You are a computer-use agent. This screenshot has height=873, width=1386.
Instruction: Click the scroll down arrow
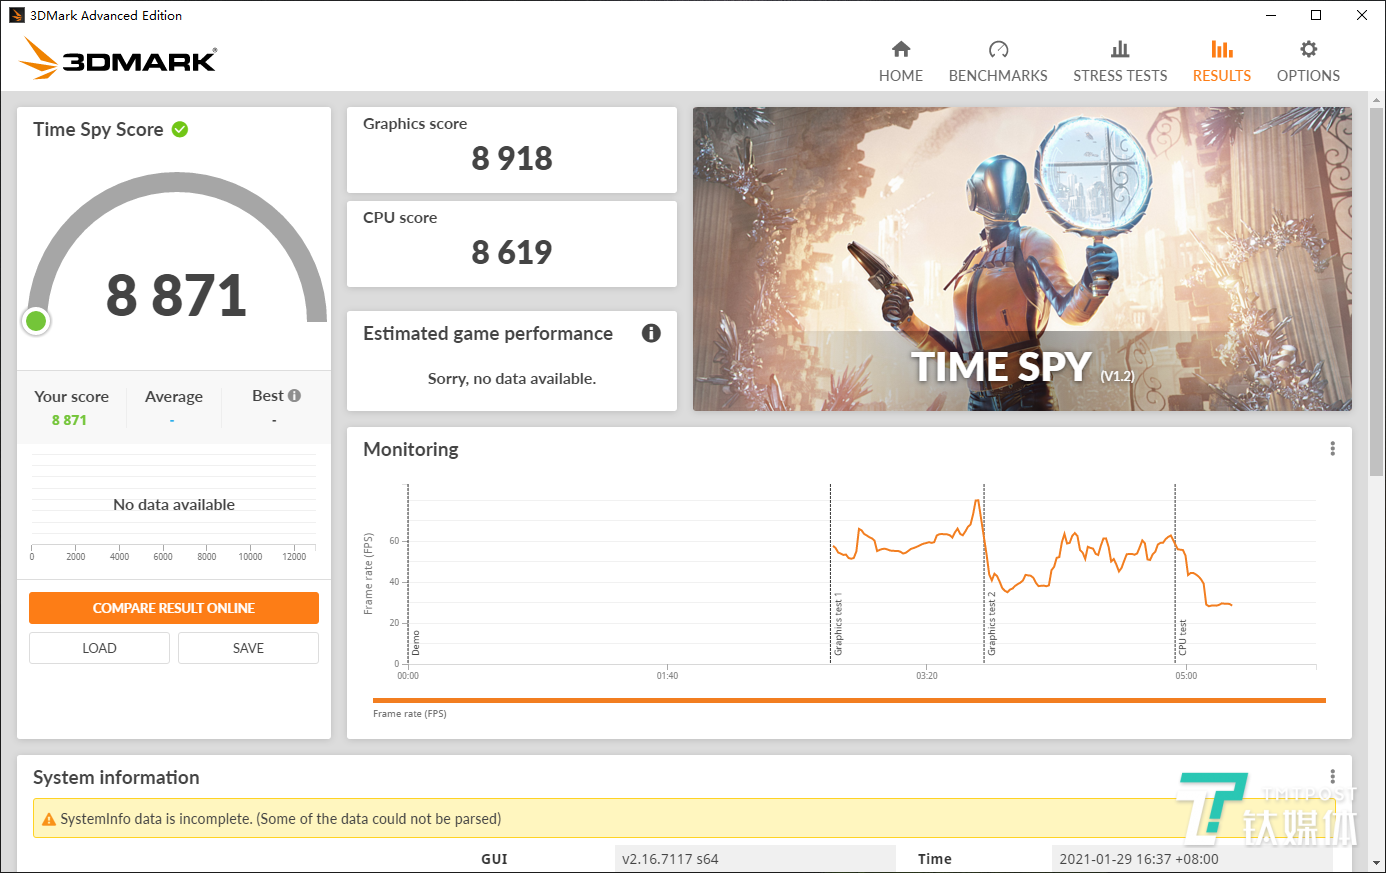tap(1377, 863)
